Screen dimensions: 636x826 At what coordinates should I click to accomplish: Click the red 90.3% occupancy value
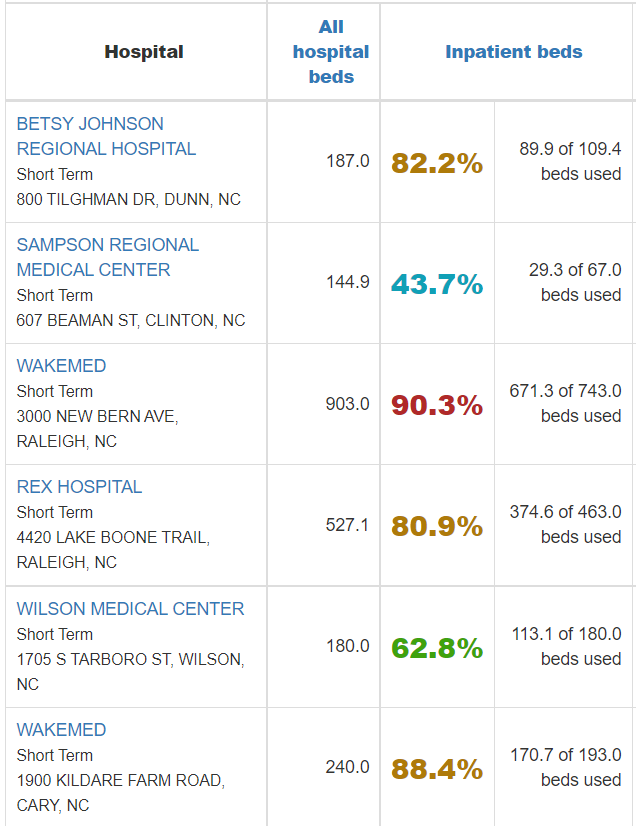point(437,405)
